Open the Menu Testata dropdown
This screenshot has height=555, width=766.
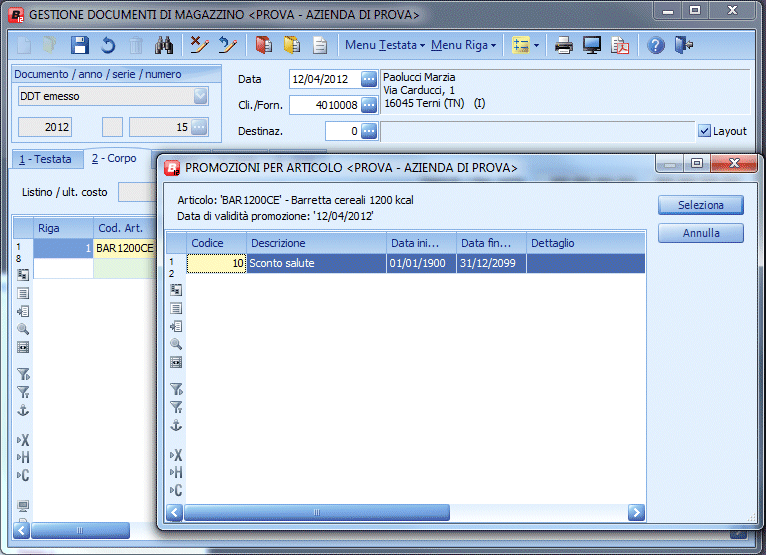click(384, 45)
